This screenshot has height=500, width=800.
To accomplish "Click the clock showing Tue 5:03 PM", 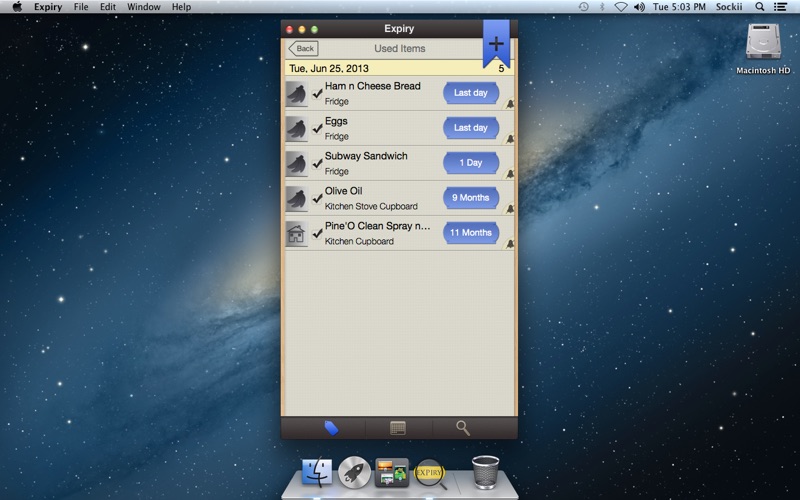I will click(x=679, y=7).
